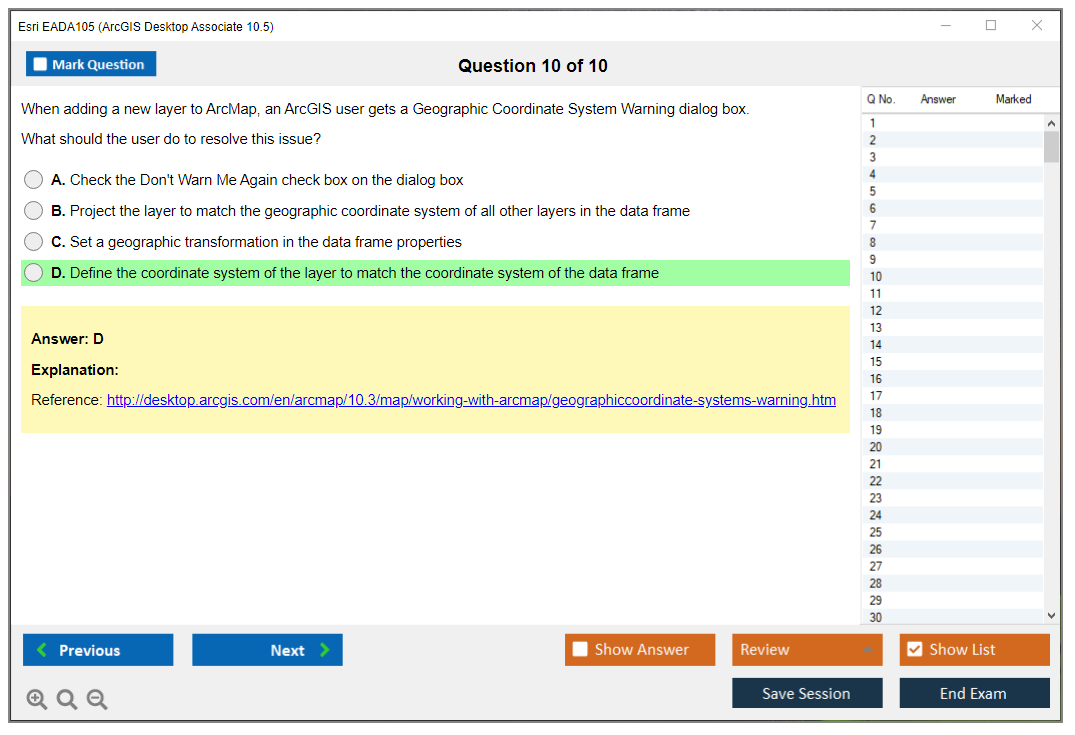This screenshot has width=1075, height=735.
Task: Minimize the exam window
Action: pos(945,26)
